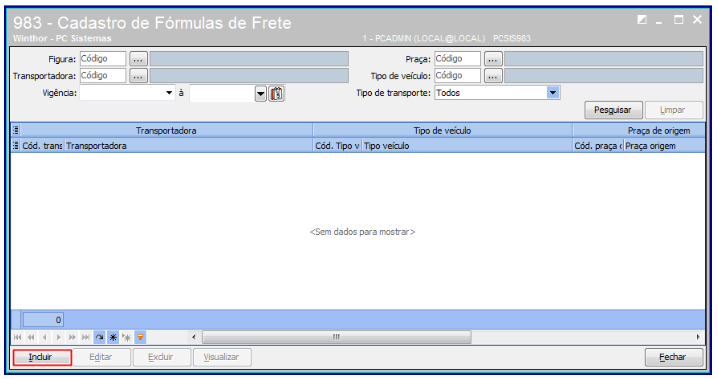
Task: Click the Praça Código input field
Action: [x=457, y=59]
